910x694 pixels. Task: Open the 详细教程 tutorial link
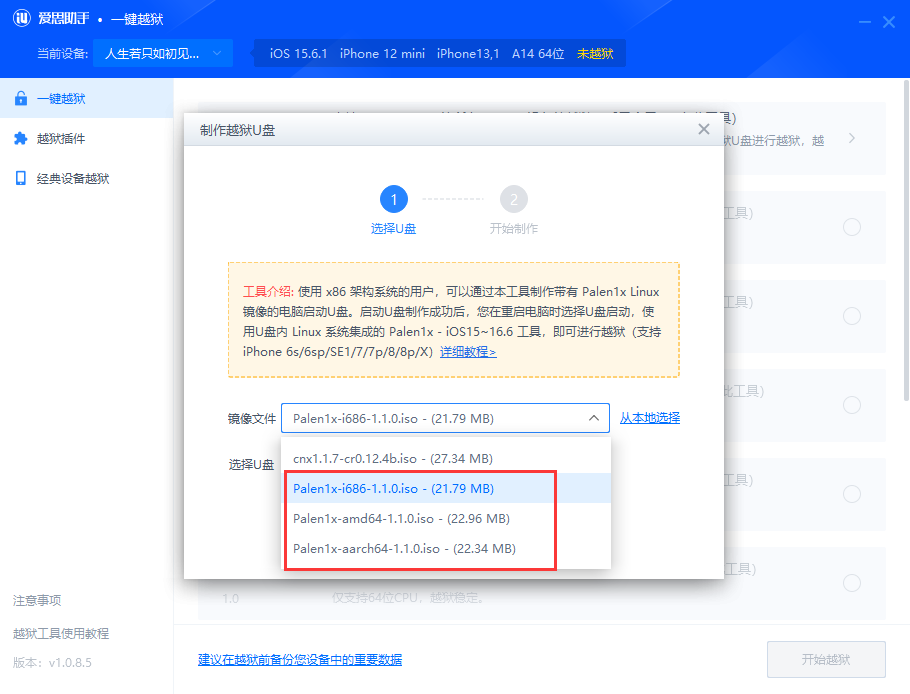468,352
